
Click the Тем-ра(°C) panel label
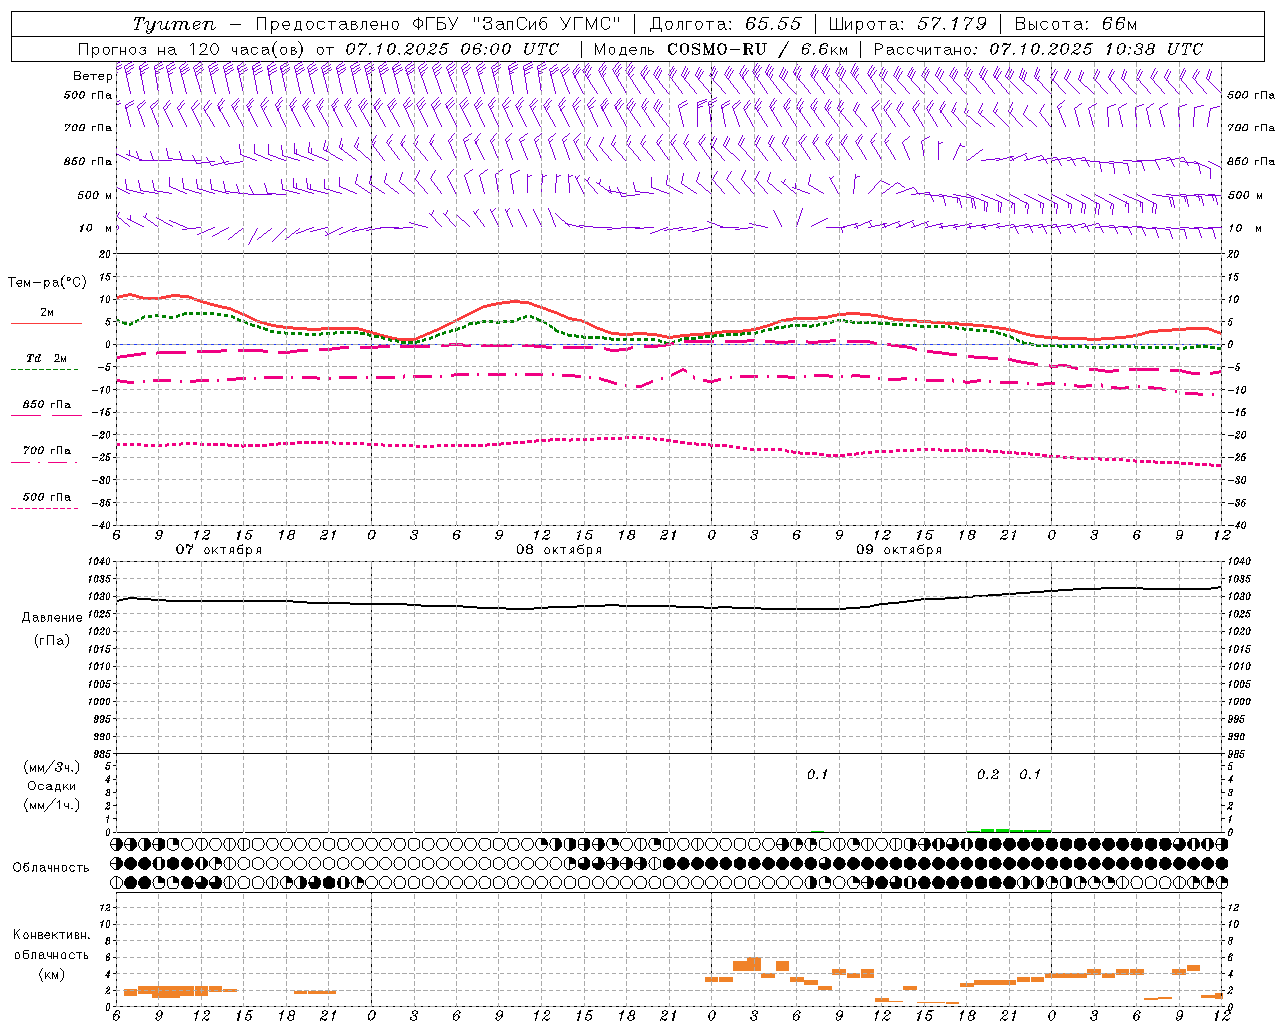point(46,283)
